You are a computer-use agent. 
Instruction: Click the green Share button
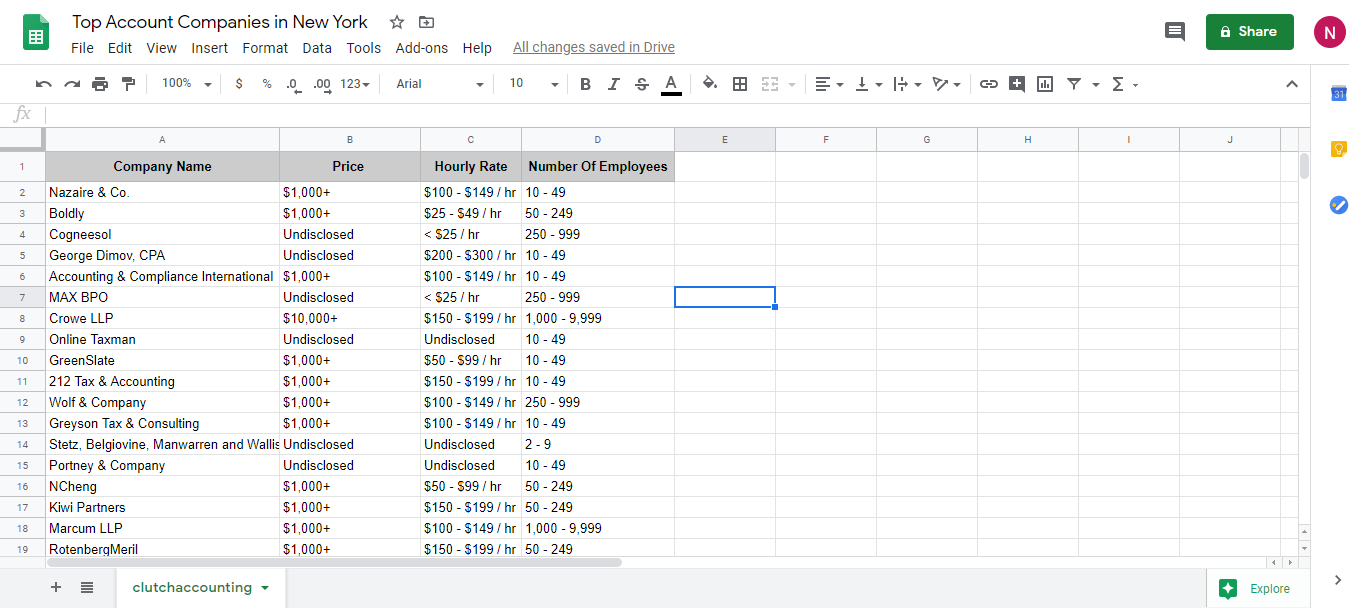1250,32
